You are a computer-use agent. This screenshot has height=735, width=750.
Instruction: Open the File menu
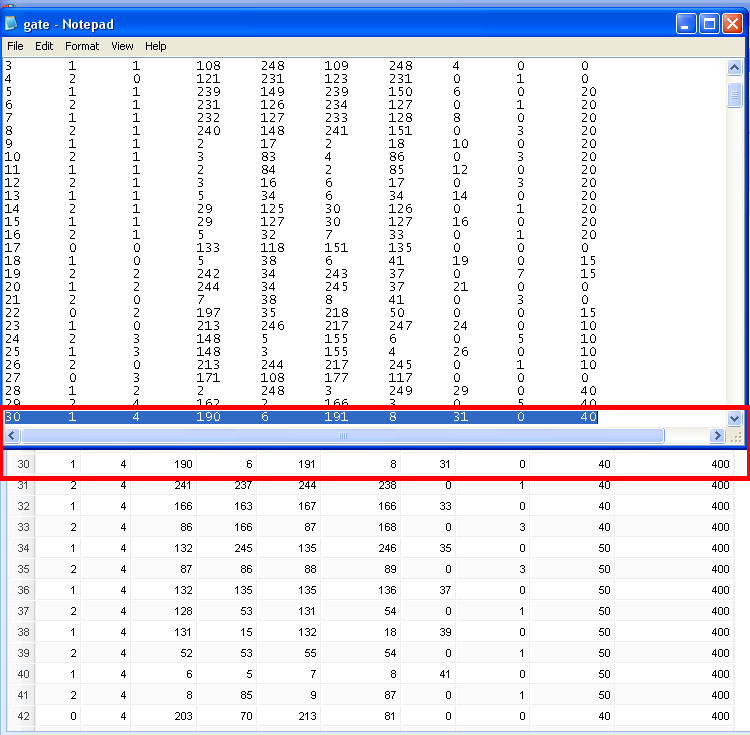point(15,46)
